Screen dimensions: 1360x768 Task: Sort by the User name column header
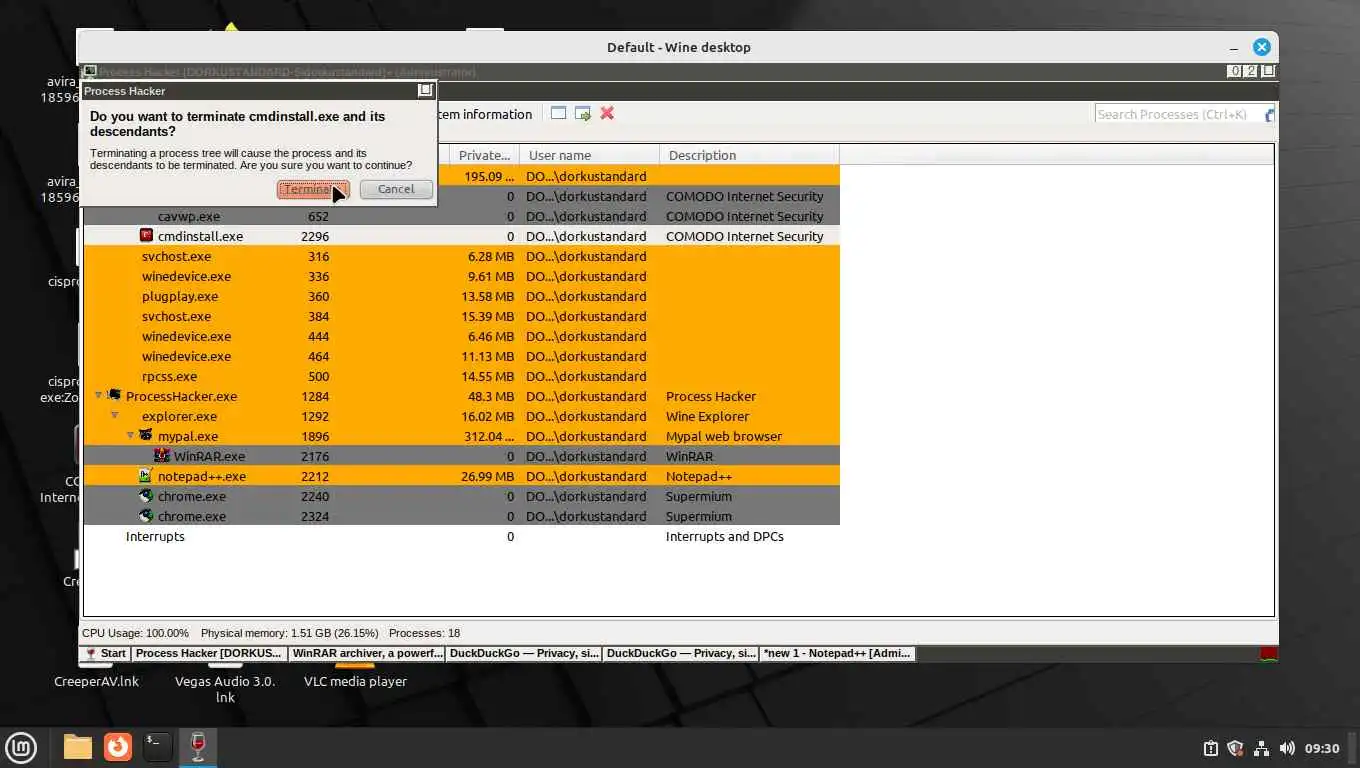click(x=589, y=155)
